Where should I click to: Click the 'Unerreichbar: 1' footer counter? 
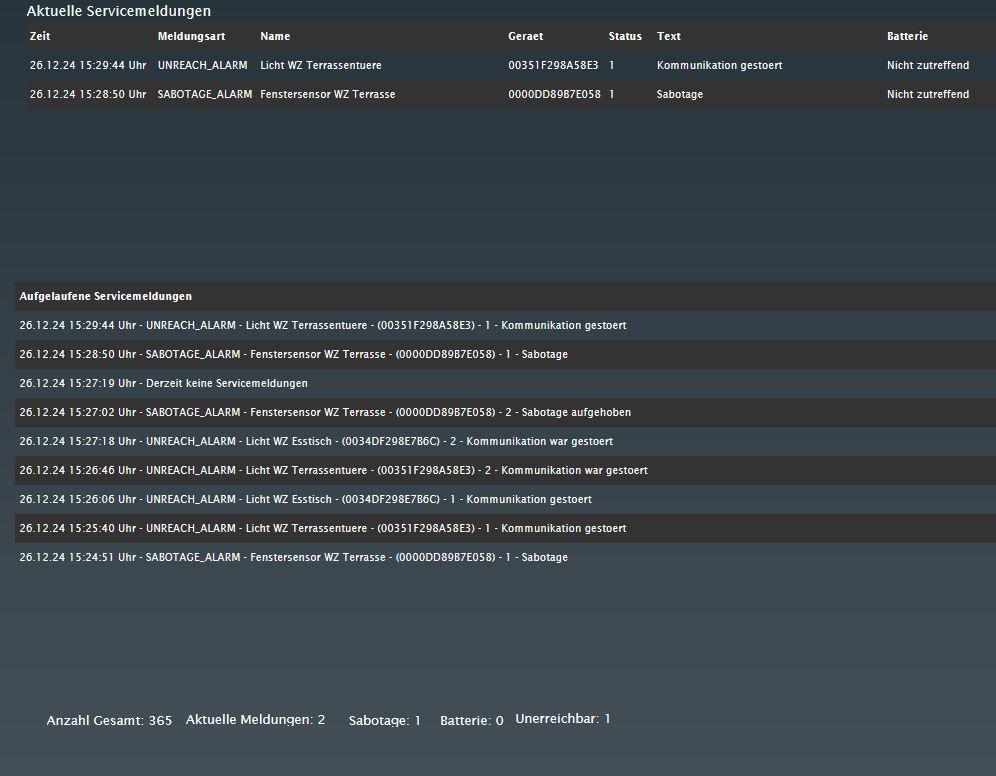[563, 719]
